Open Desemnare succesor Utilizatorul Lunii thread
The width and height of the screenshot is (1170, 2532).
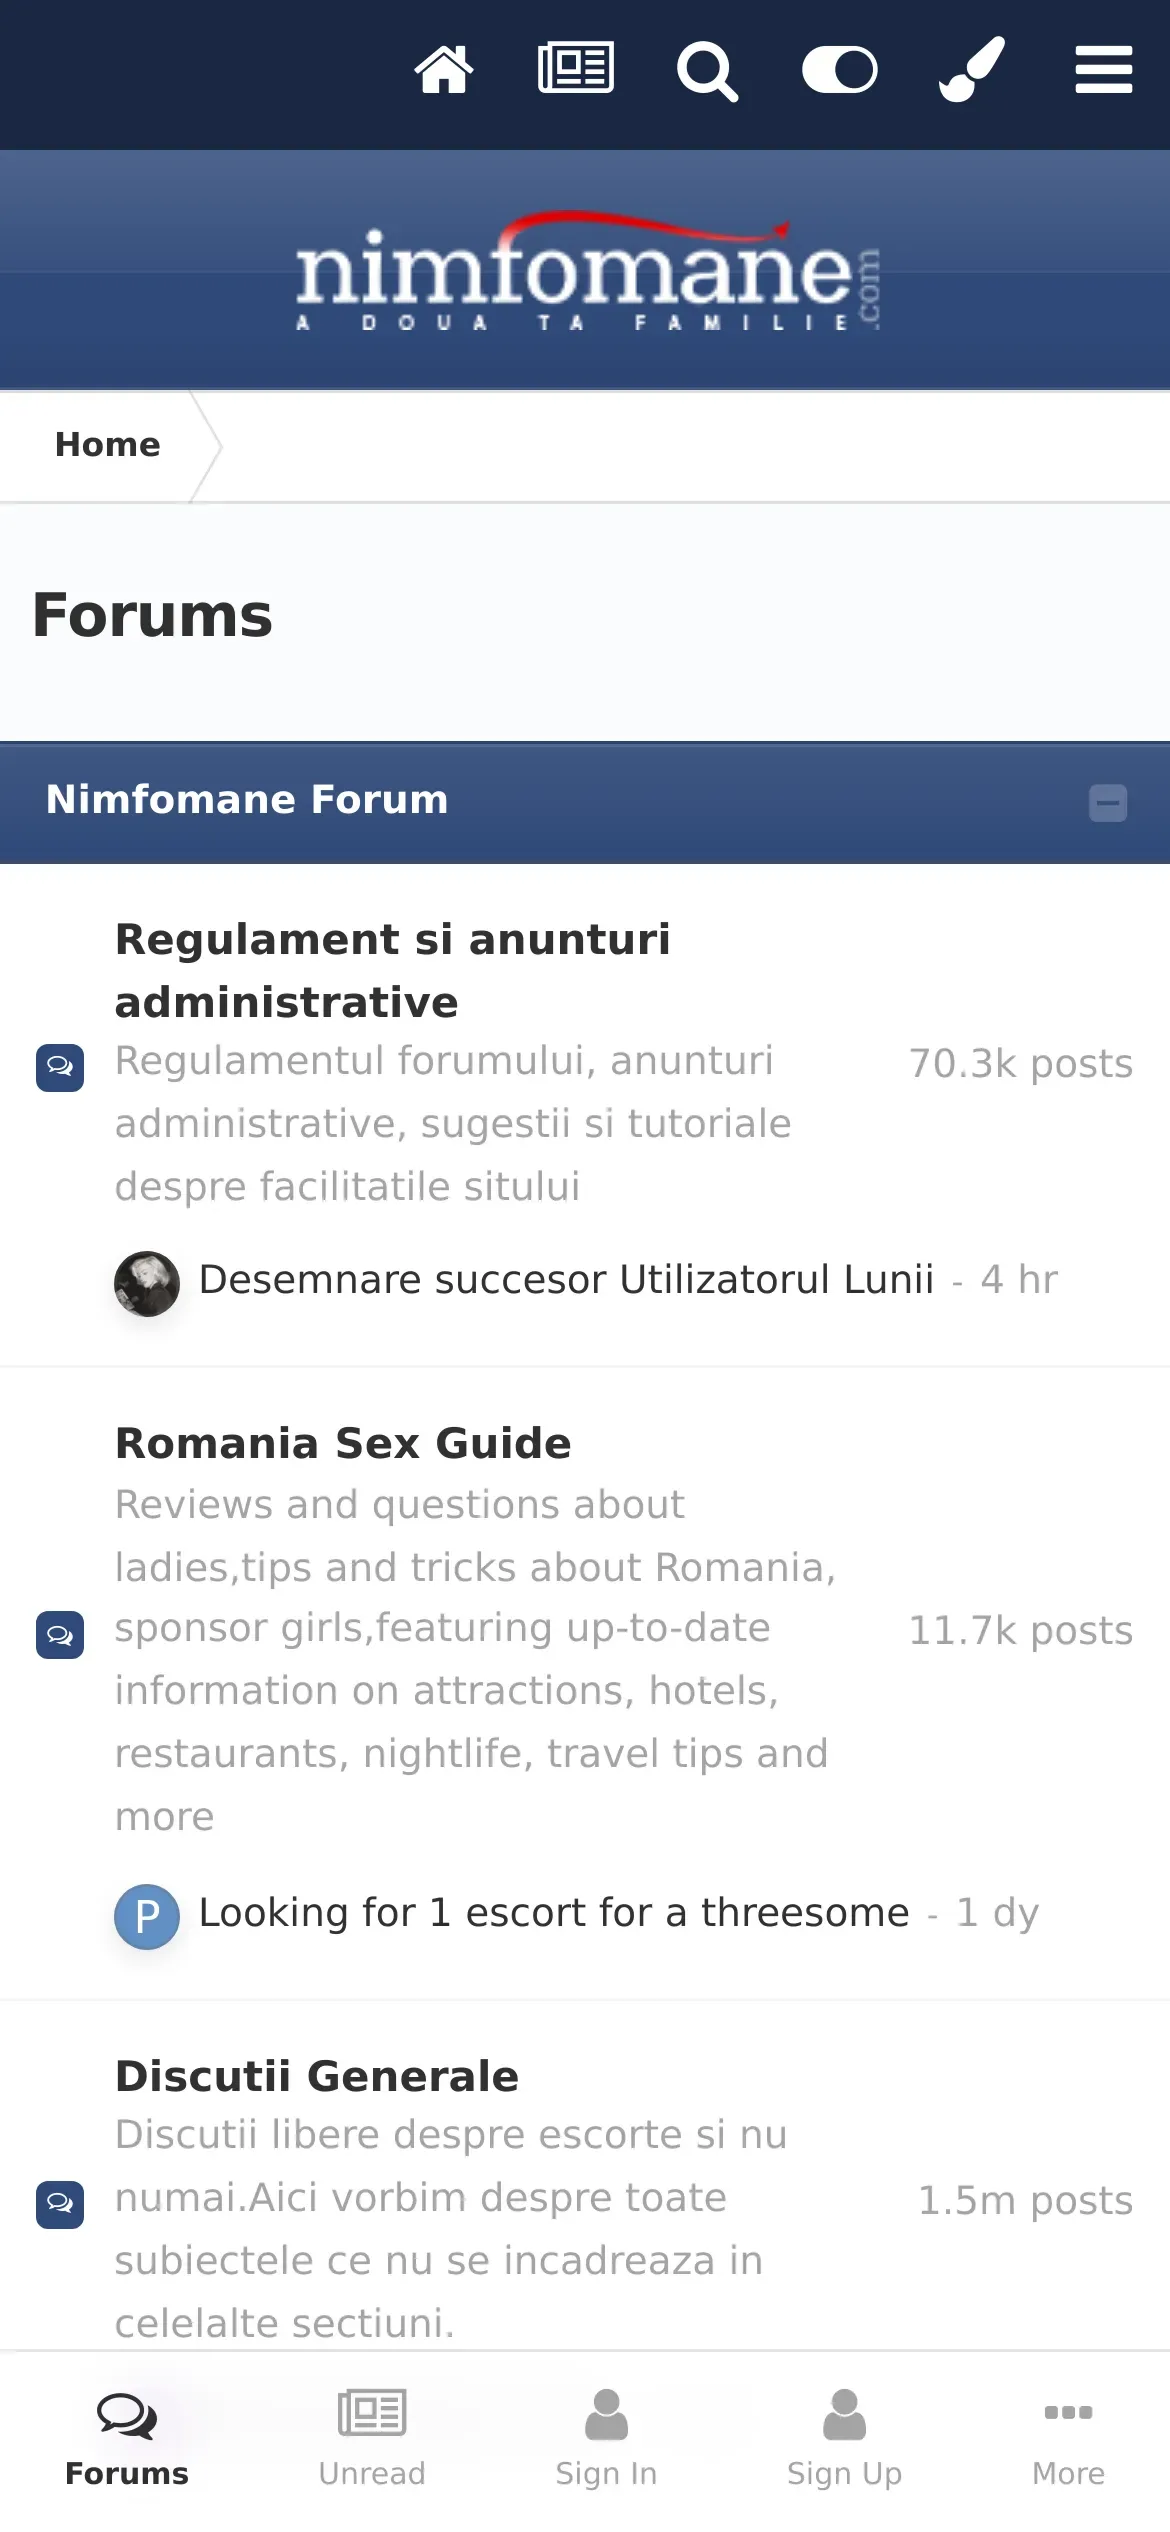(x=566, y=1280)
